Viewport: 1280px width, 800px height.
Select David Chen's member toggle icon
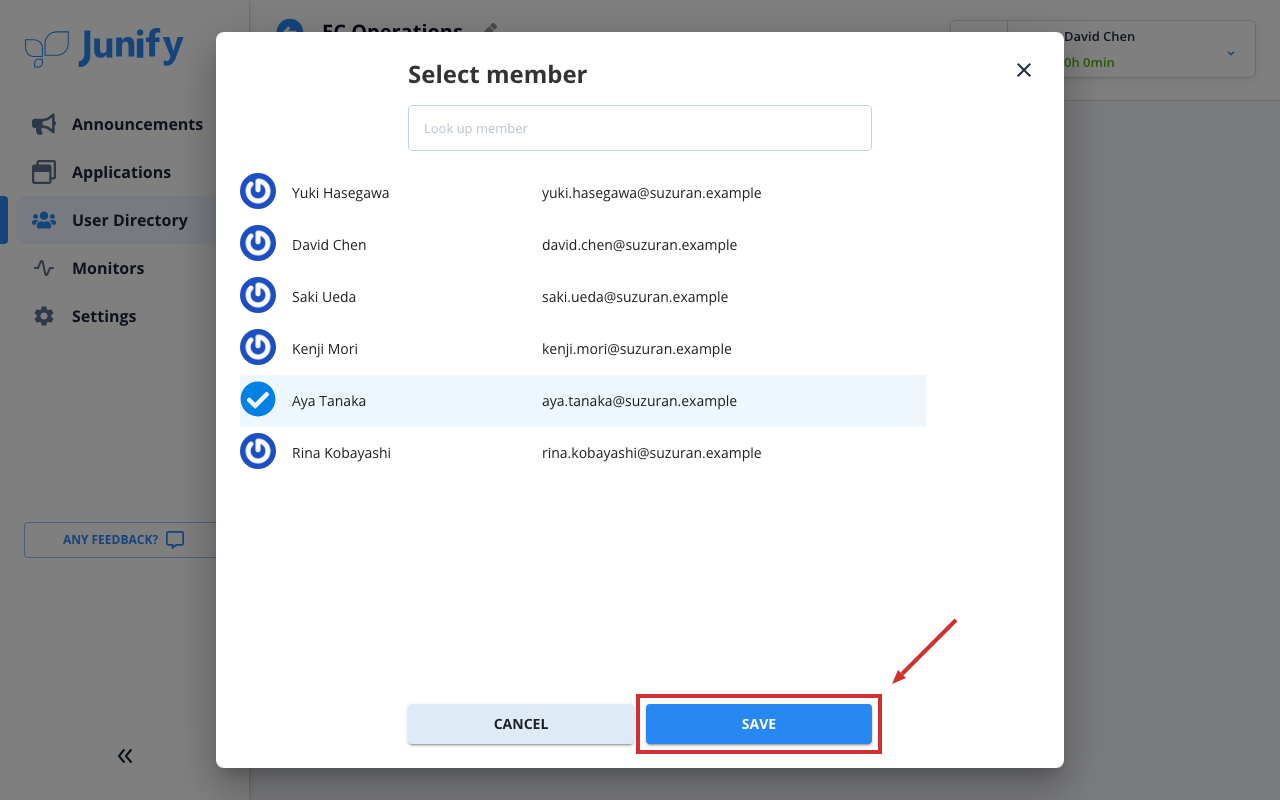tap(258, 245)
